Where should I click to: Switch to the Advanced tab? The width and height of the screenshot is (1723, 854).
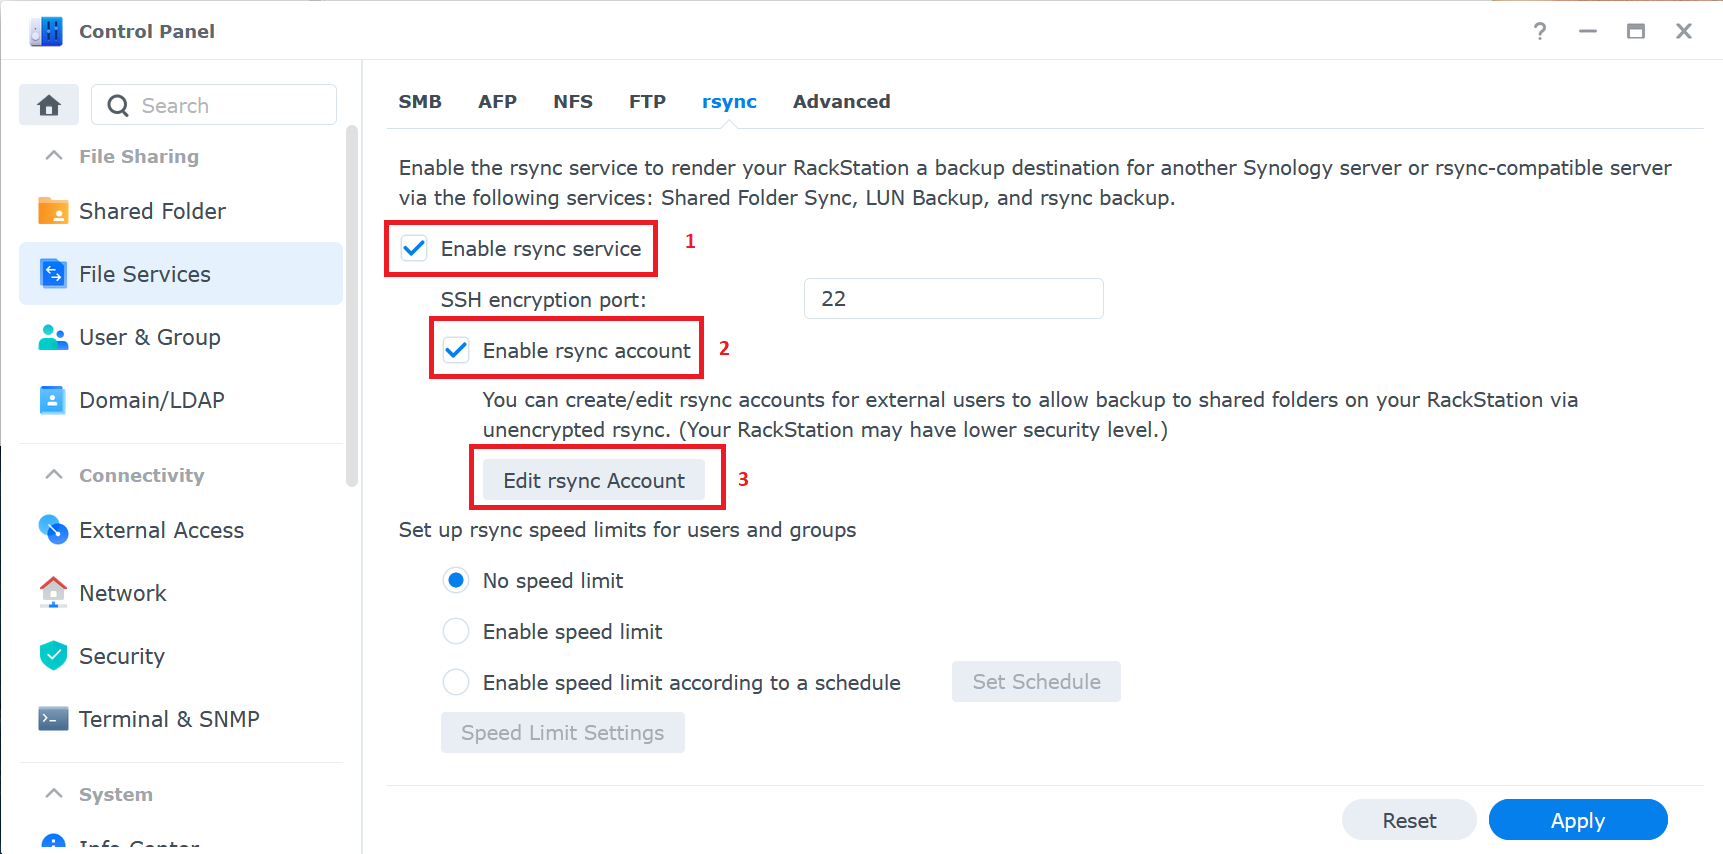842,101
